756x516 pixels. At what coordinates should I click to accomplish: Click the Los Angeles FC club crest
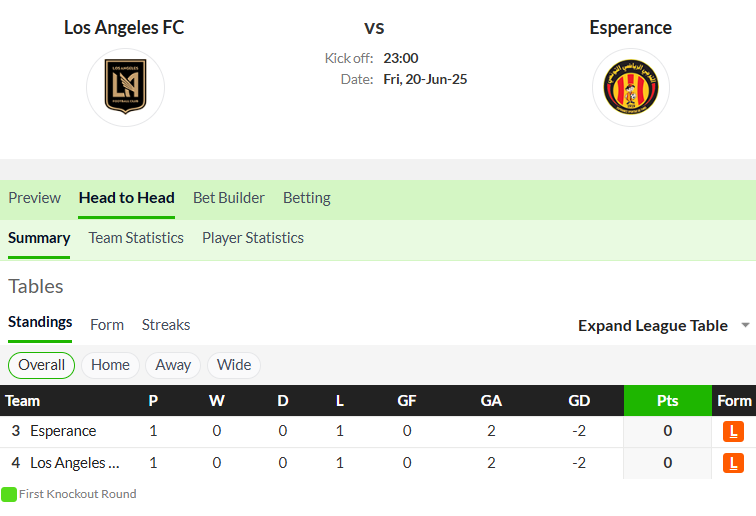(x=125, y=87)
